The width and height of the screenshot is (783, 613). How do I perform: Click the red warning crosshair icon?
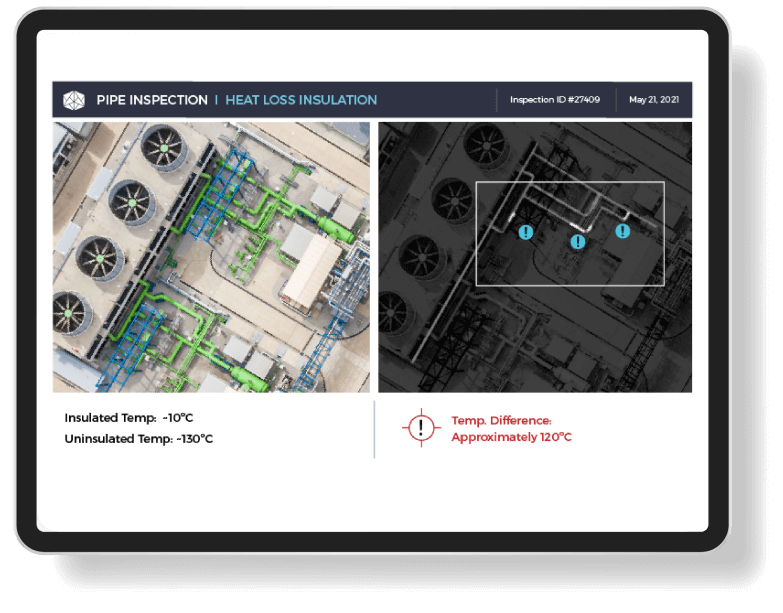coord(422,428)
